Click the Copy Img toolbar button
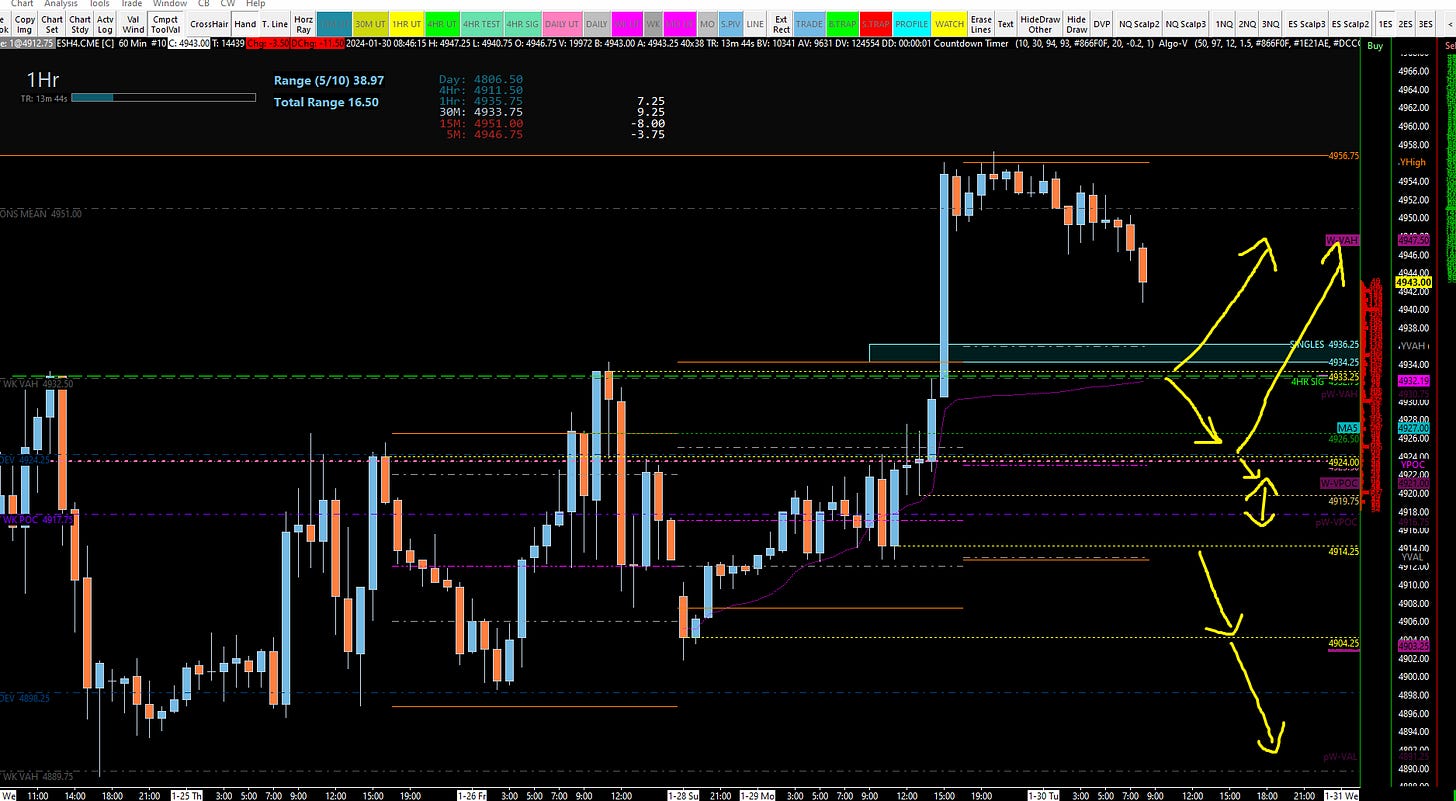1456x801 pixels. tap(25, 24)
